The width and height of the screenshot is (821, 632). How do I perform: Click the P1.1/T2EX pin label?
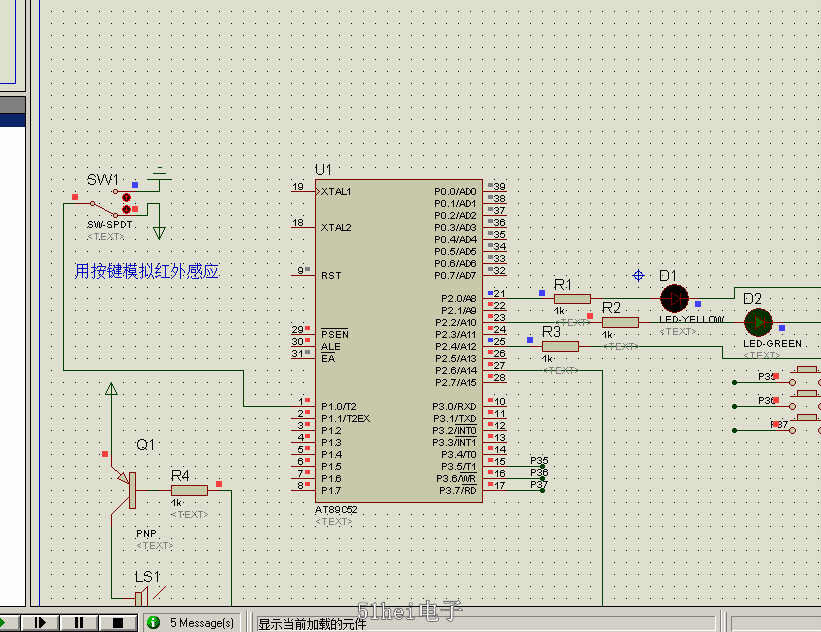coord(346,418)
